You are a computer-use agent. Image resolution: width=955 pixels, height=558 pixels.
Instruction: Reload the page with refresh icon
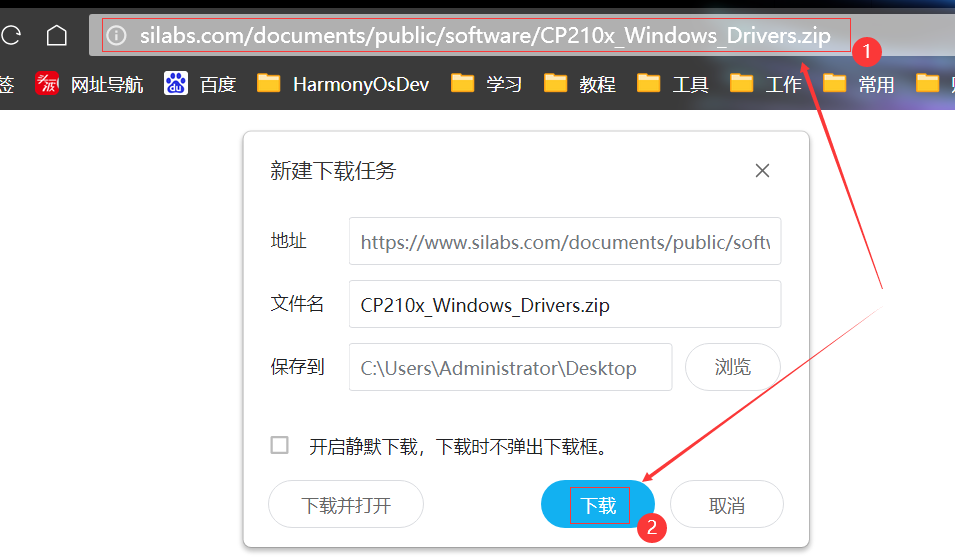[x=10, y=35]
